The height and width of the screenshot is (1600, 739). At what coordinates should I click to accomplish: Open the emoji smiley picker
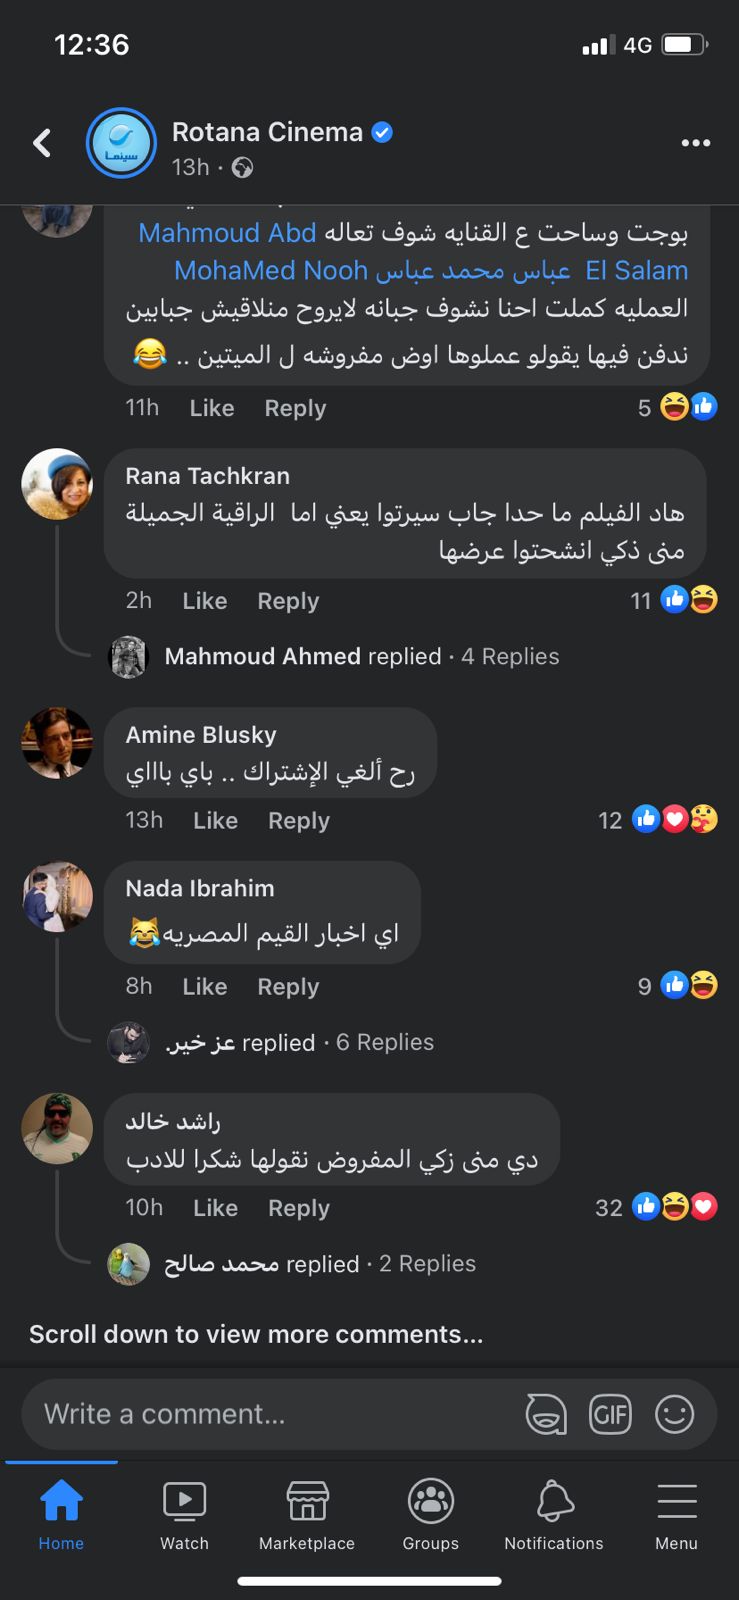coord(674,1414)
